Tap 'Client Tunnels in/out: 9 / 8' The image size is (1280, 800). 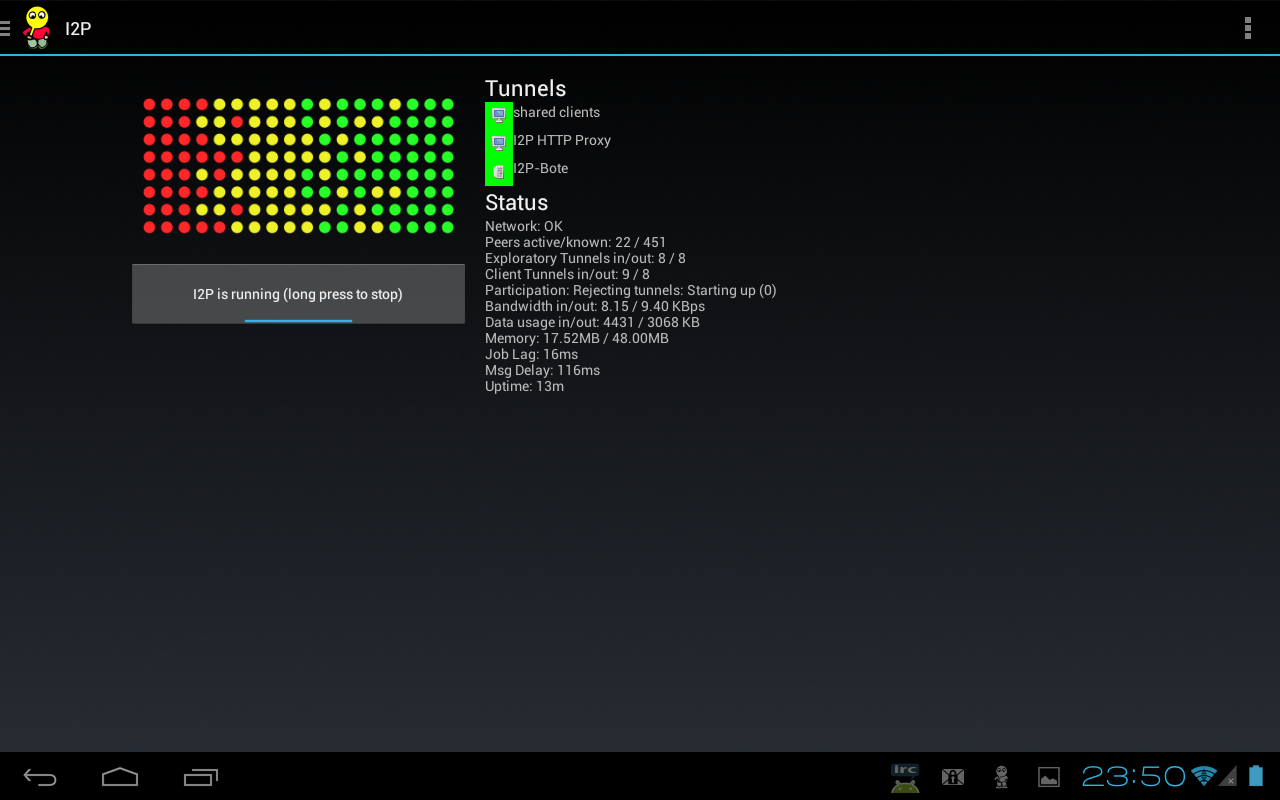(567, 274)
